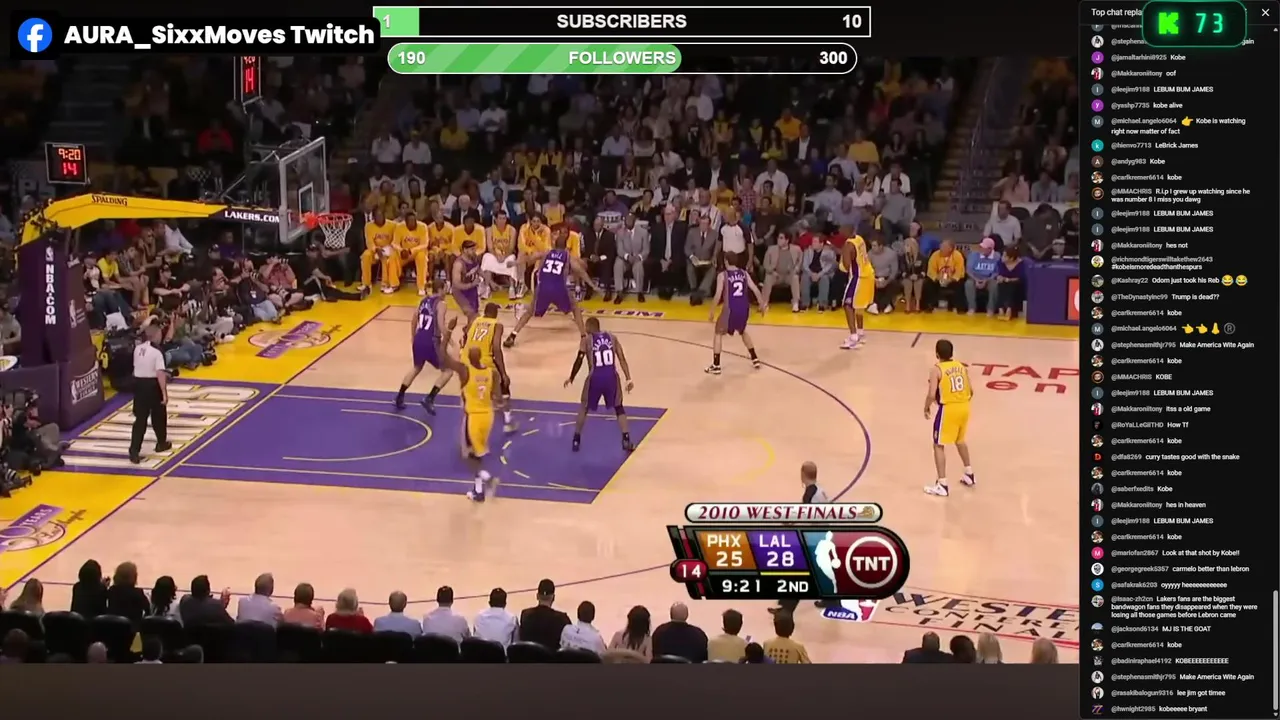Viewport: 1280px width, 720px height.
Task: Open @hienvo7713's username link
Action: click(1131, 145)
